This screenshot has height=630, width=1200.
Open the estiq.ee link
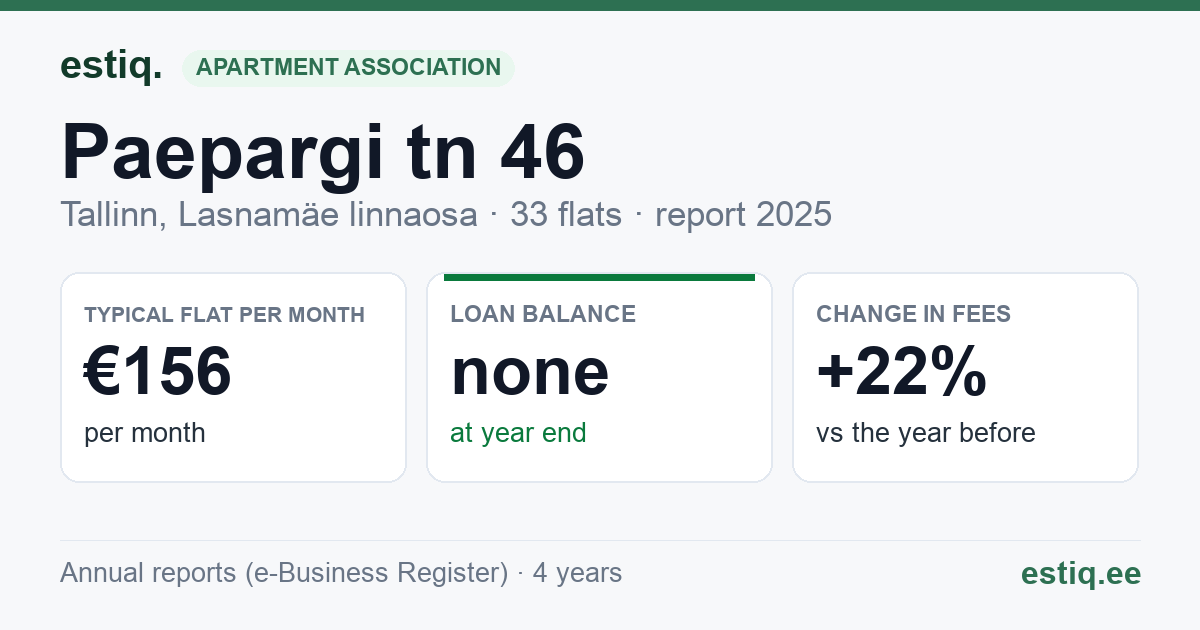[x=1080, y=573]
